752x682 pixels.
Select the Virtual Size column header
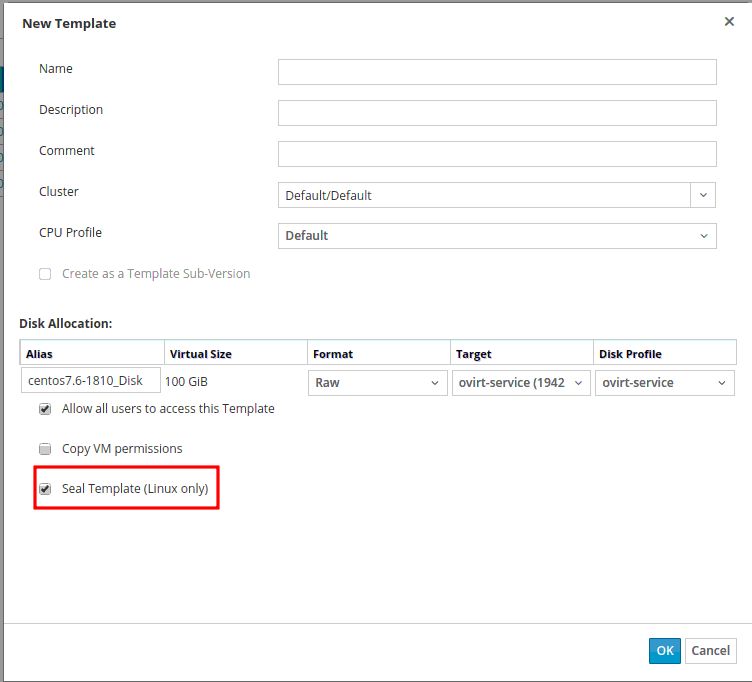point(235,353)
